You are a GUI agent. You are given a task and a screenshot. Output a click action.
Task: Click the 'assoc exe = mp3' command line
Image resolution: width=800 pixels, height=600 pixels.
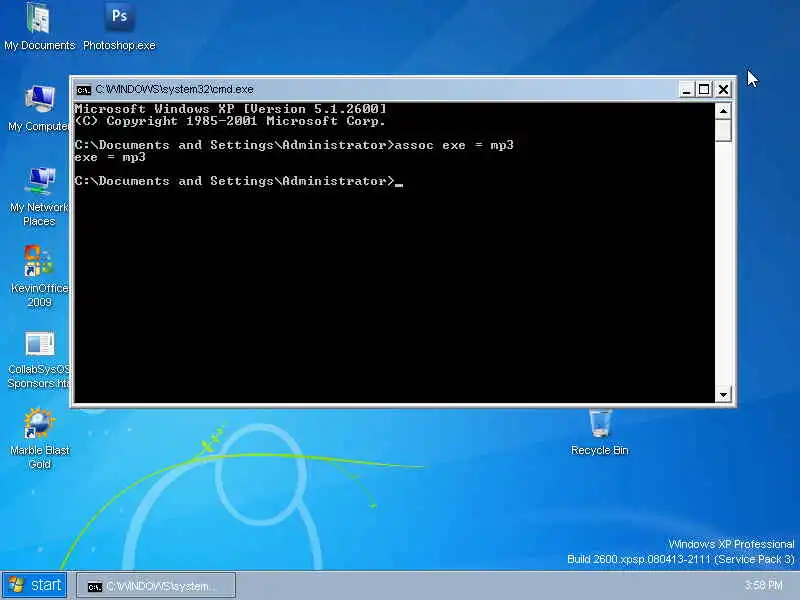[x=294, y=145]
